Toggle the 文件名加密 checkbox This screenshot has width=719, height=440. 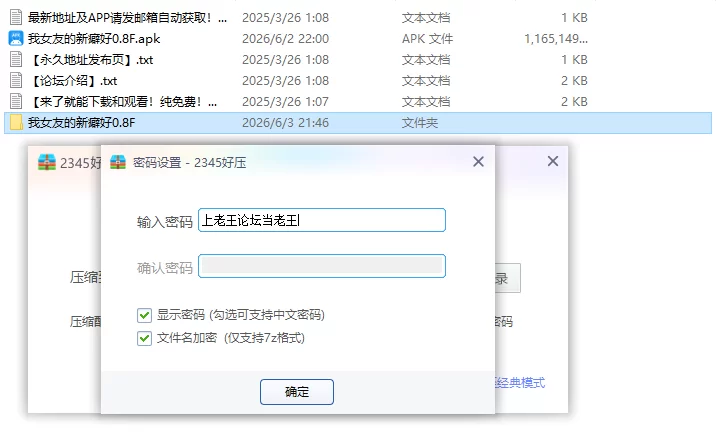coord(144,338)
